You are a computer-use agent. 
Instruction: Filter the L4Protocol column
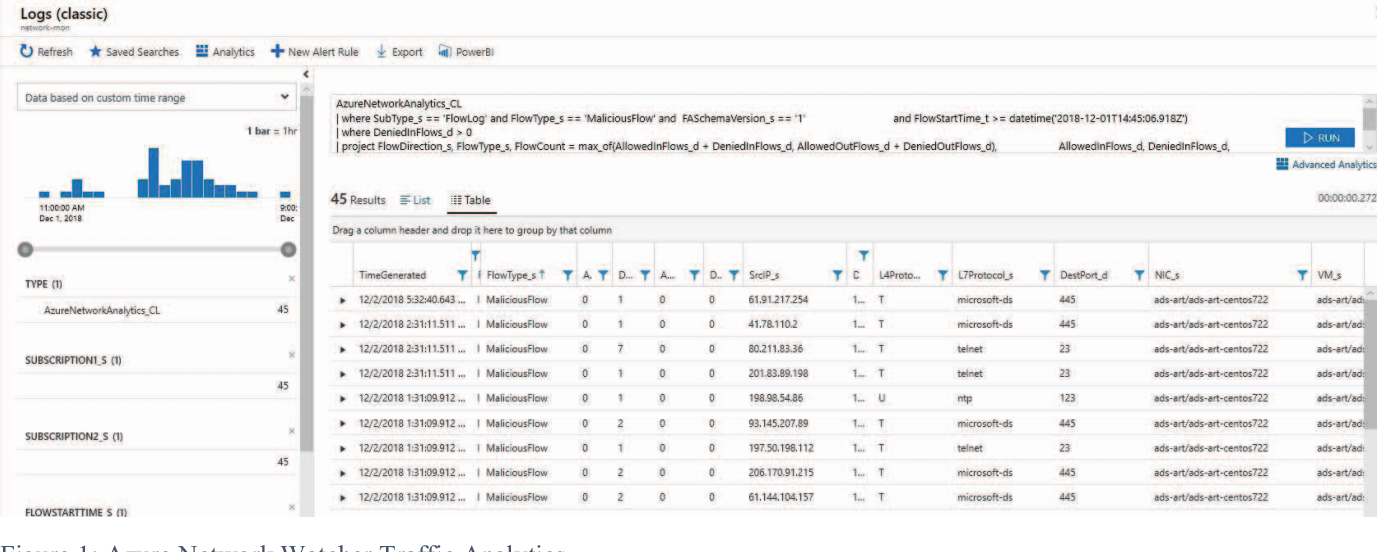pyautogui.click(x=942, y=275)
